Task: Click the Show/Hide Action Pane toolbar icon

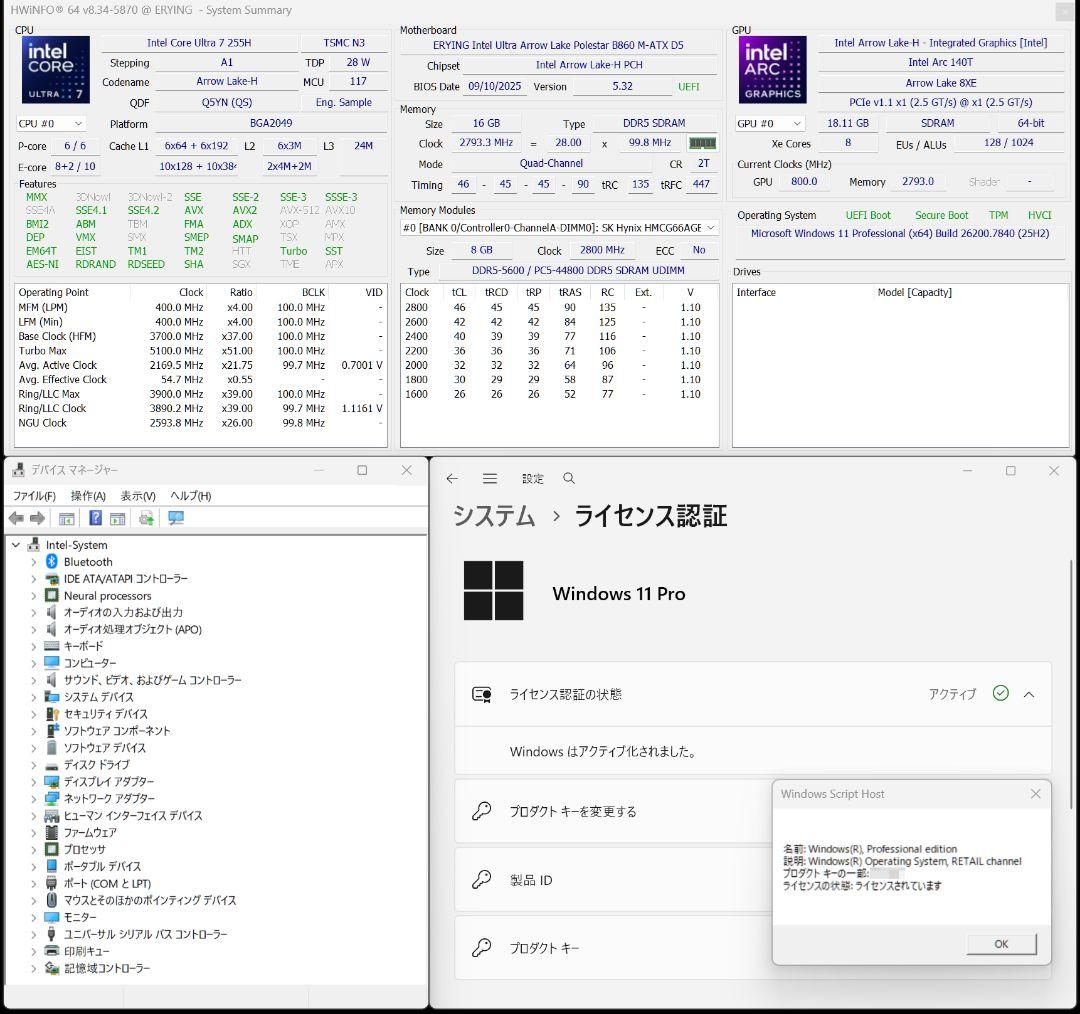Action: click(118, 518)
